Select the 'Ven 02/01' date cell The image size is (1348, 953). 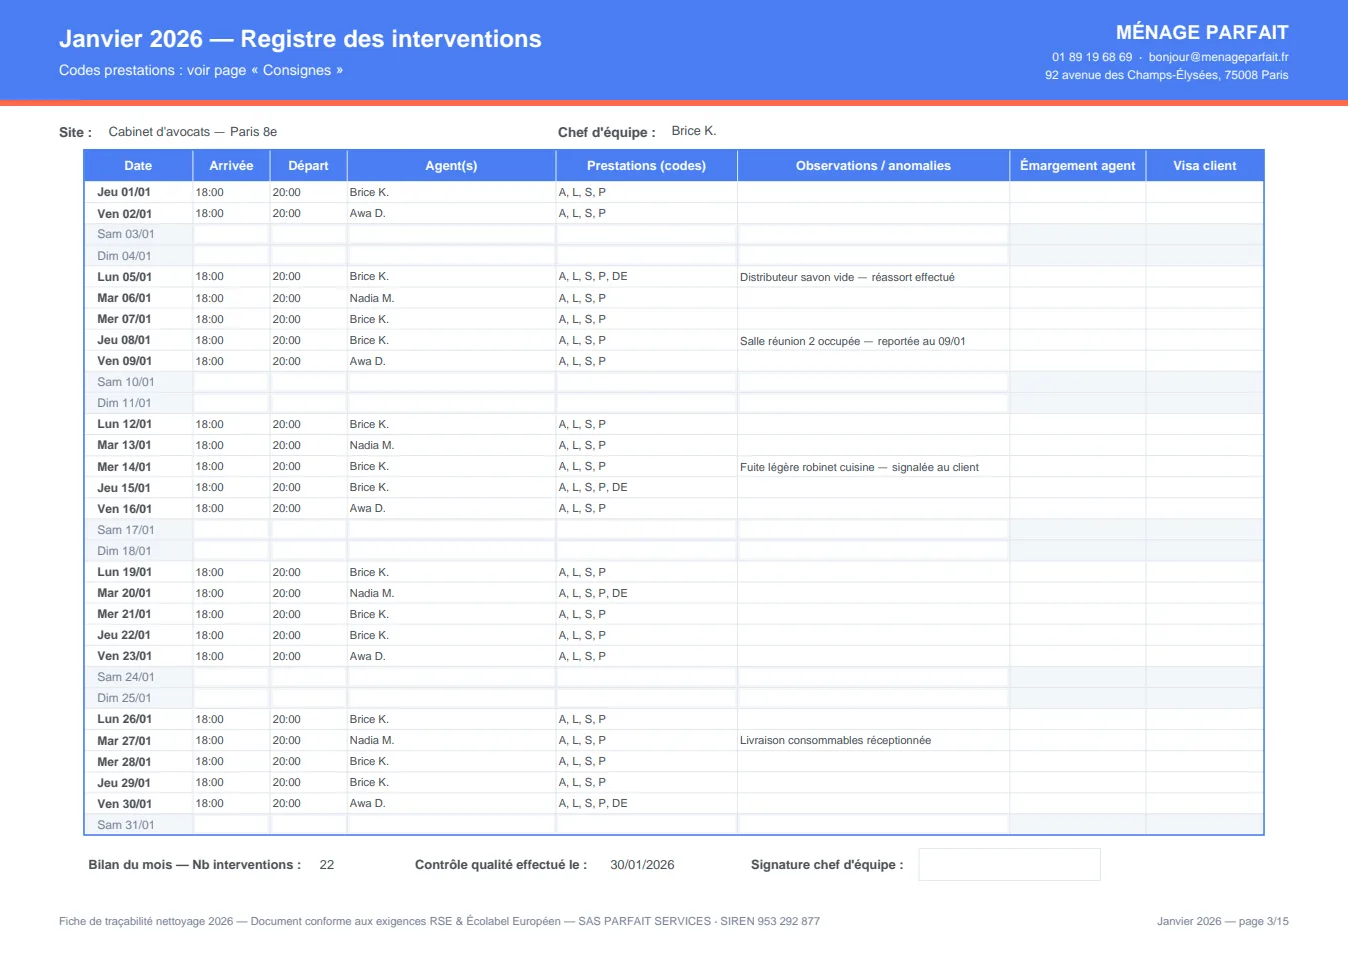pos(138,213)
